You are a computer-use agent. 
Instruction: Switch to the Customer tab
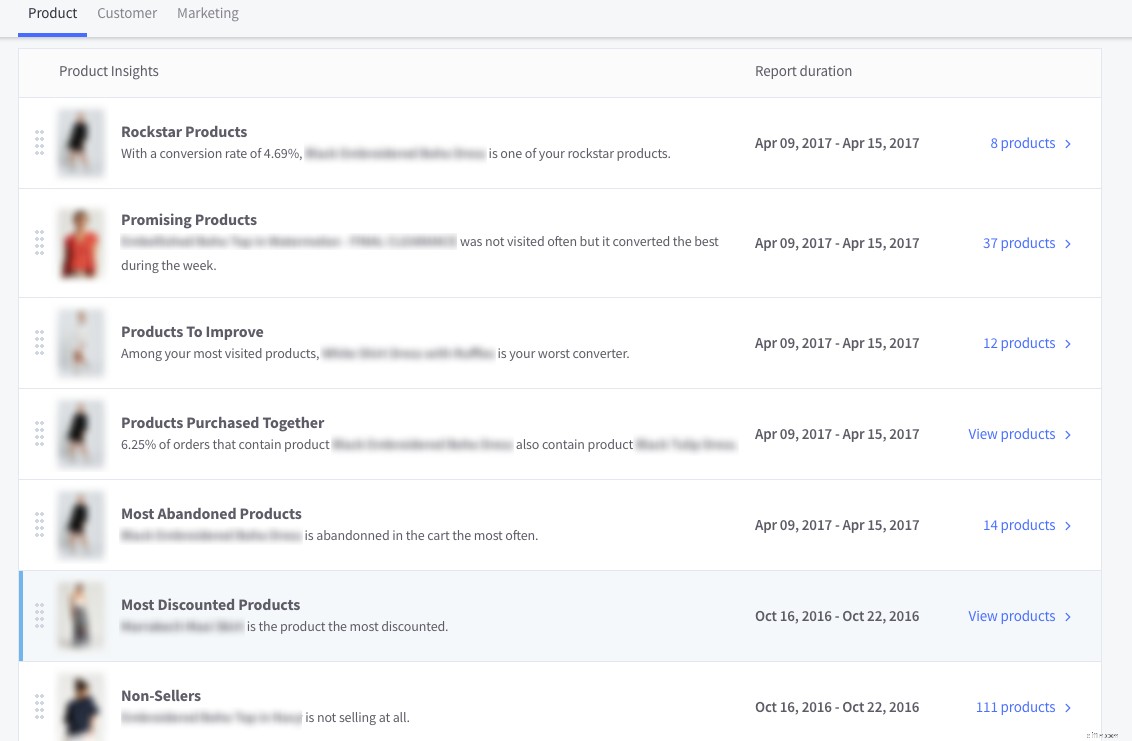(x=127, y=13)
